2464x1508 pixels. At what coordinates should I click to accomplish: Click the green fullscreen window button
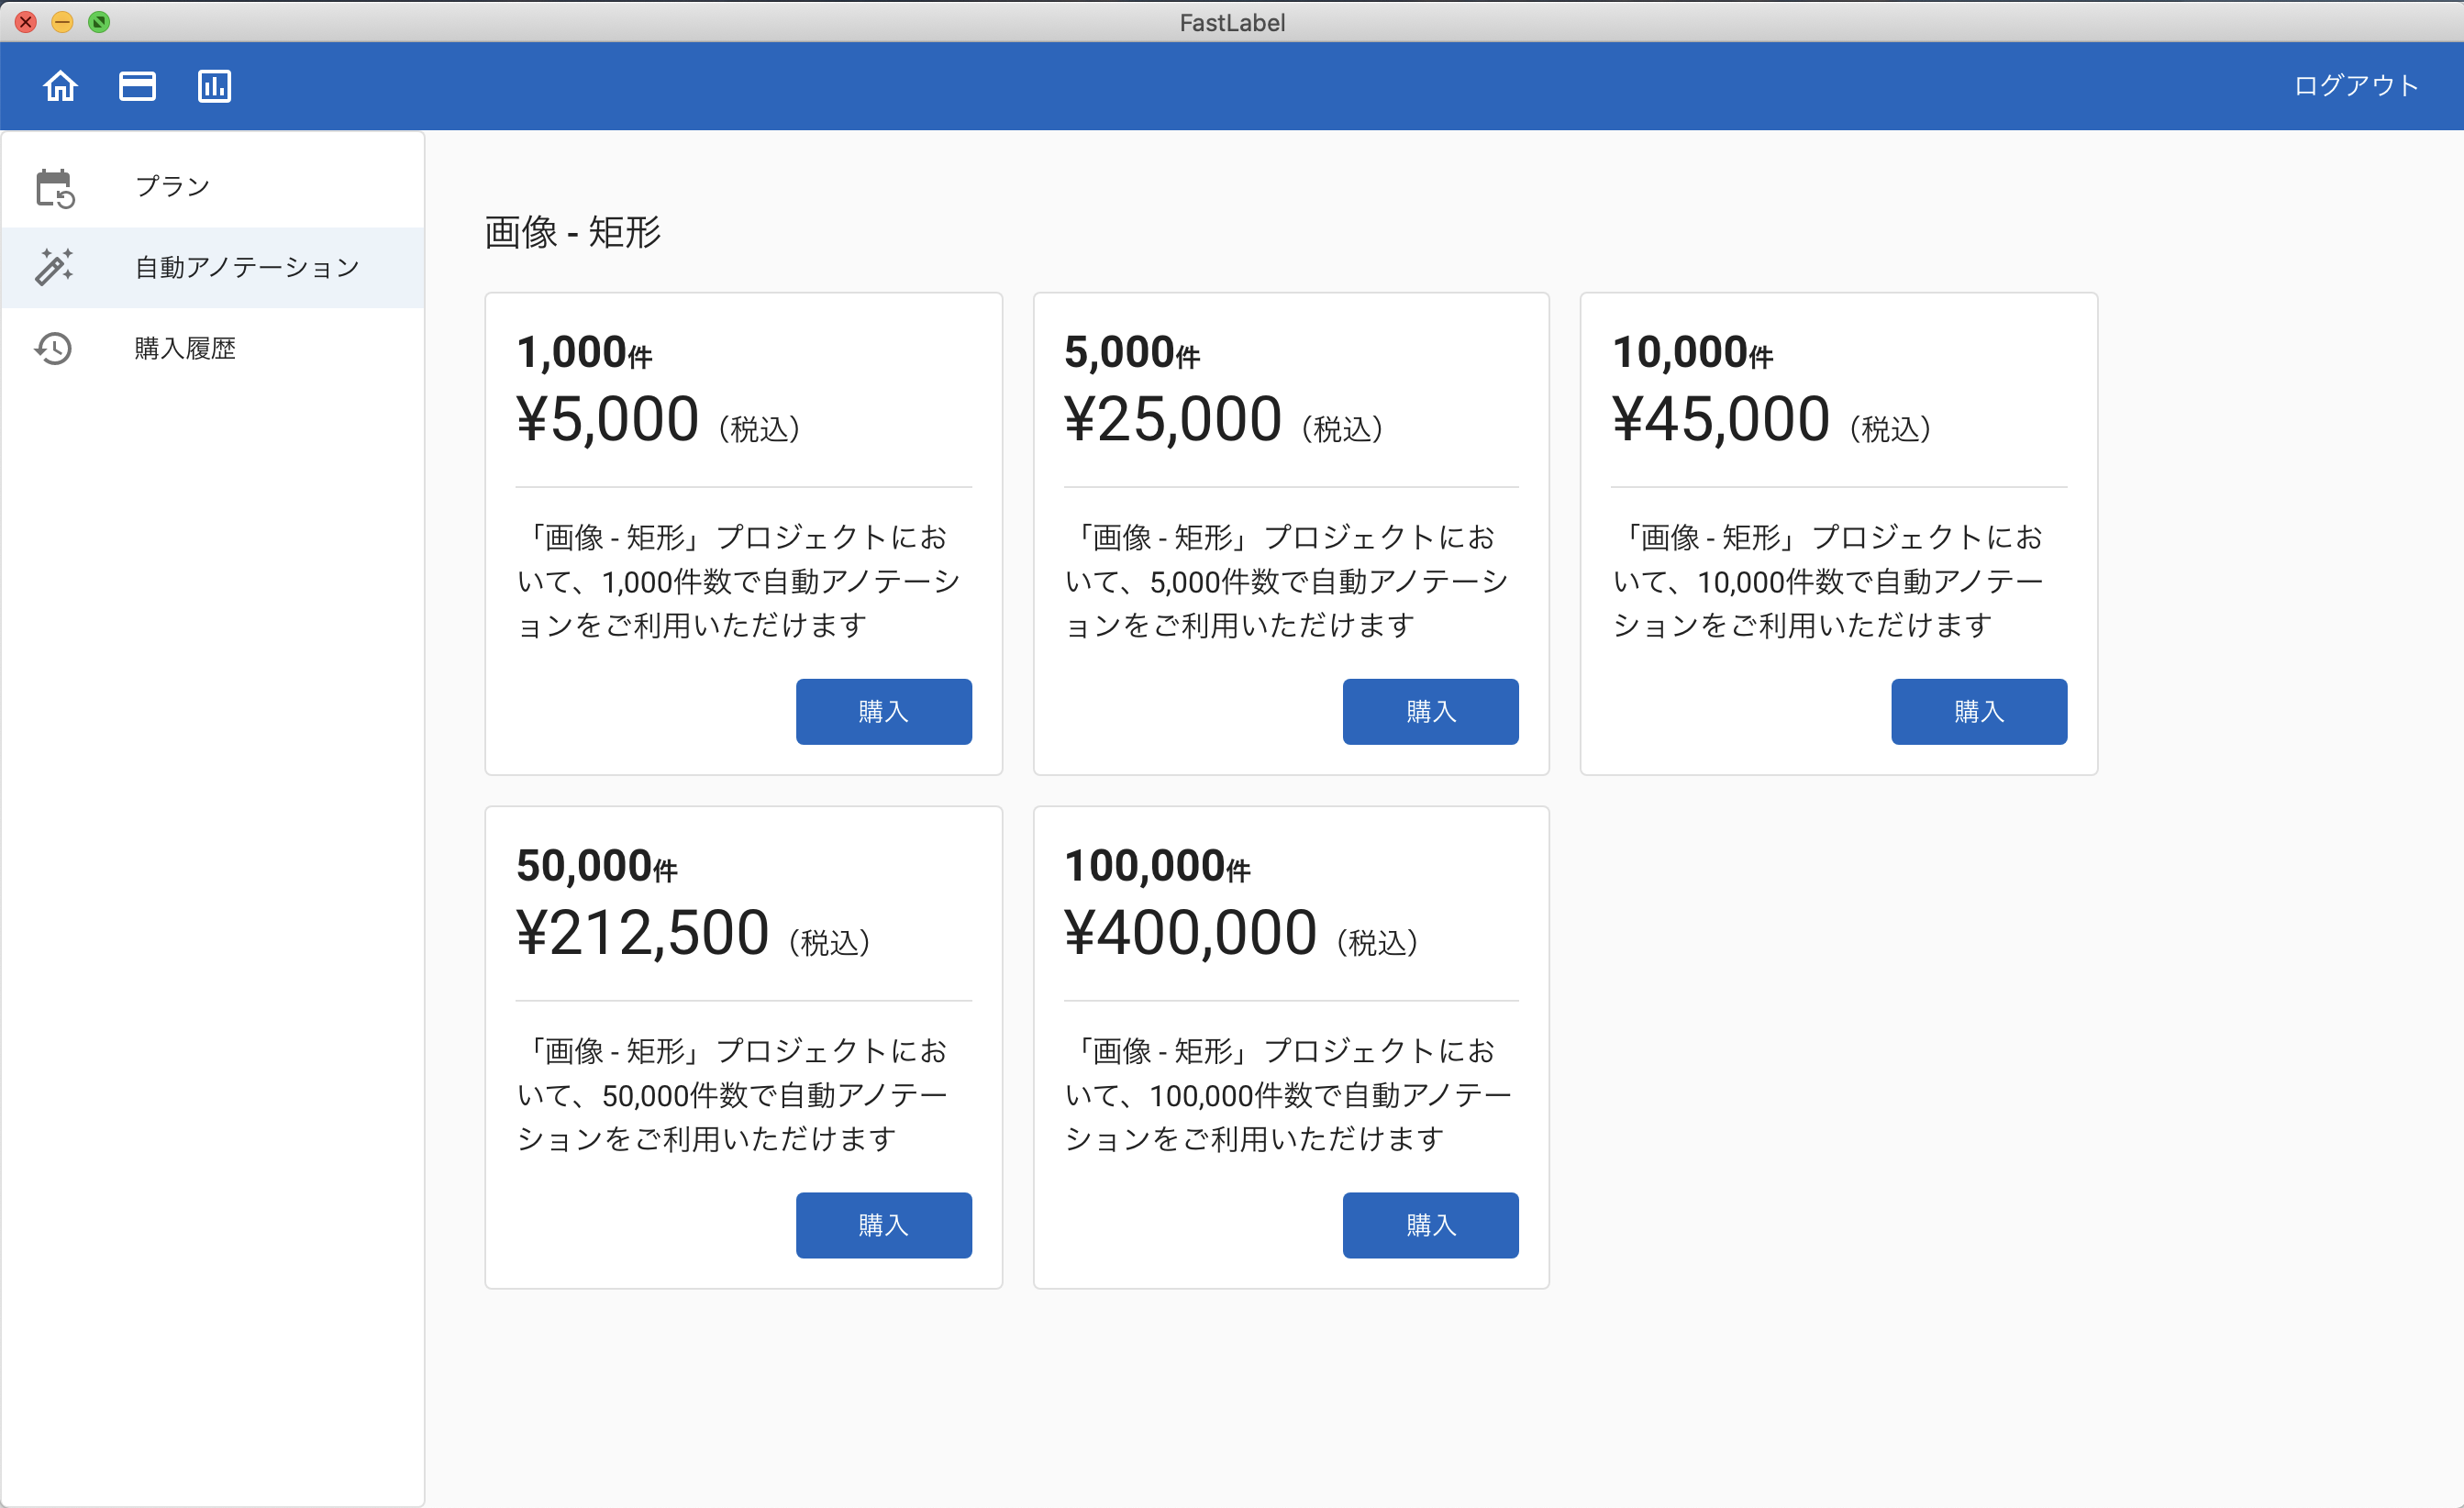coord(99,22)
